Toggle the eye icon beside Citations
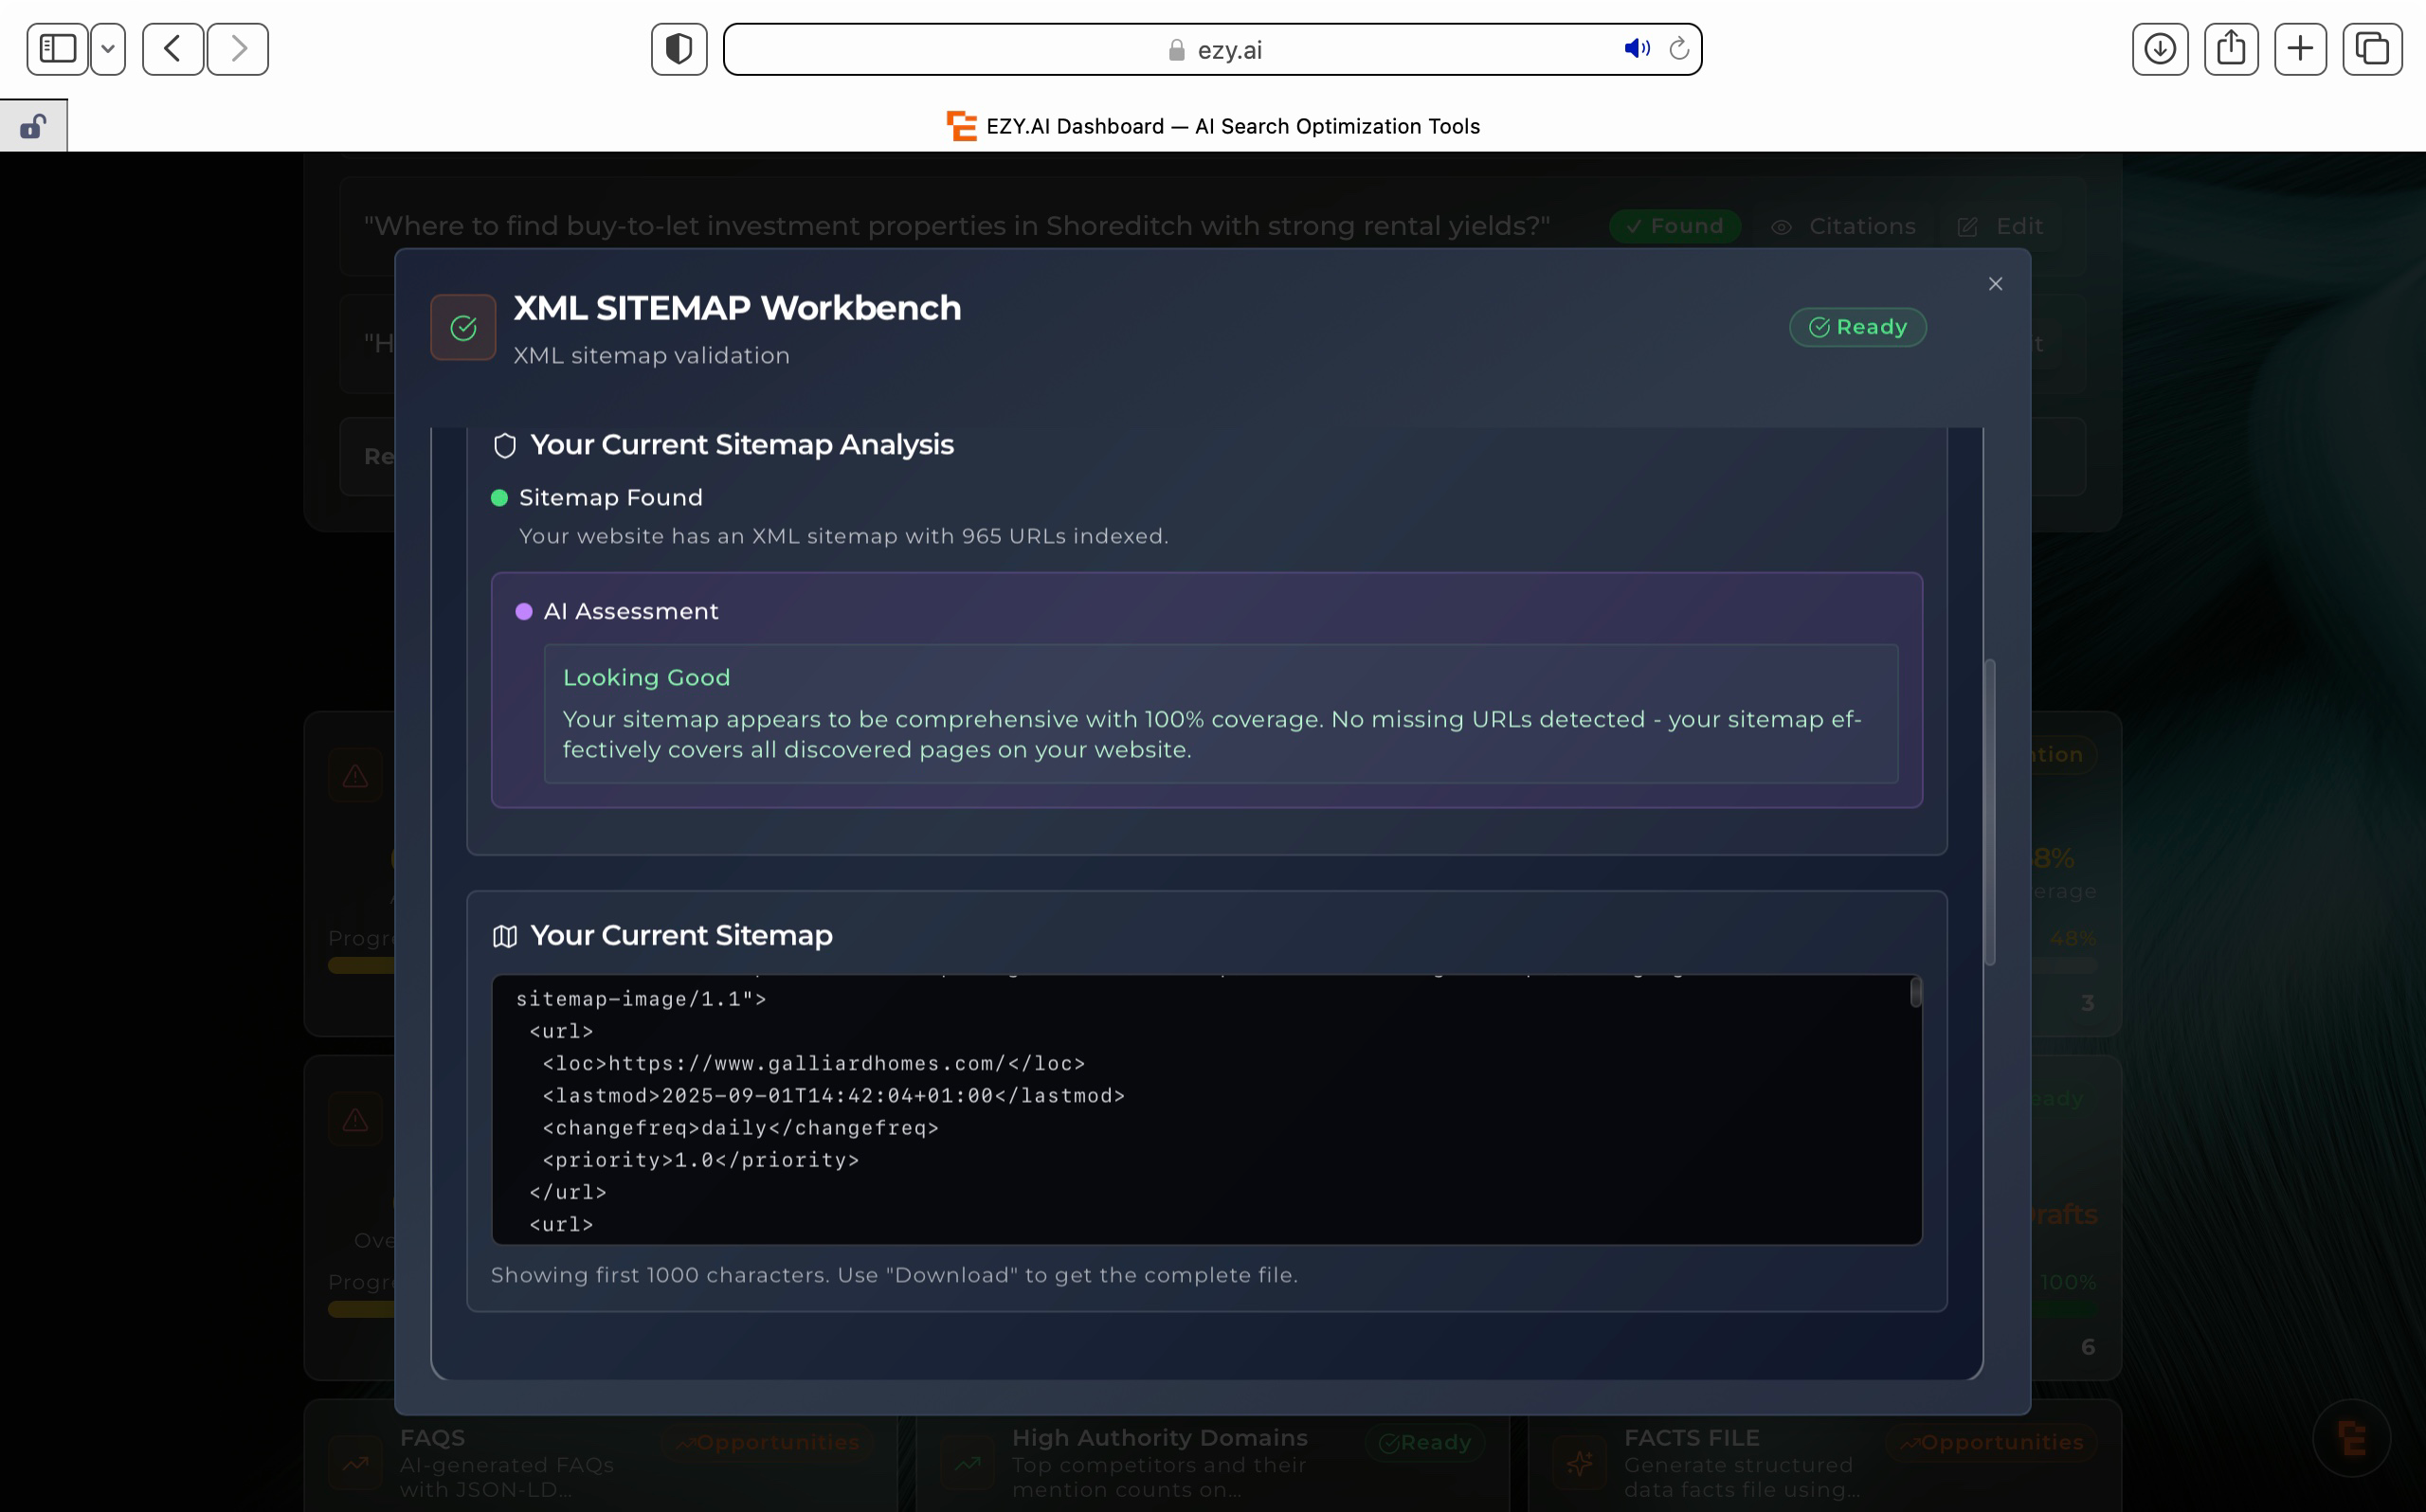2426x1512 pixels. (1782, 227)
